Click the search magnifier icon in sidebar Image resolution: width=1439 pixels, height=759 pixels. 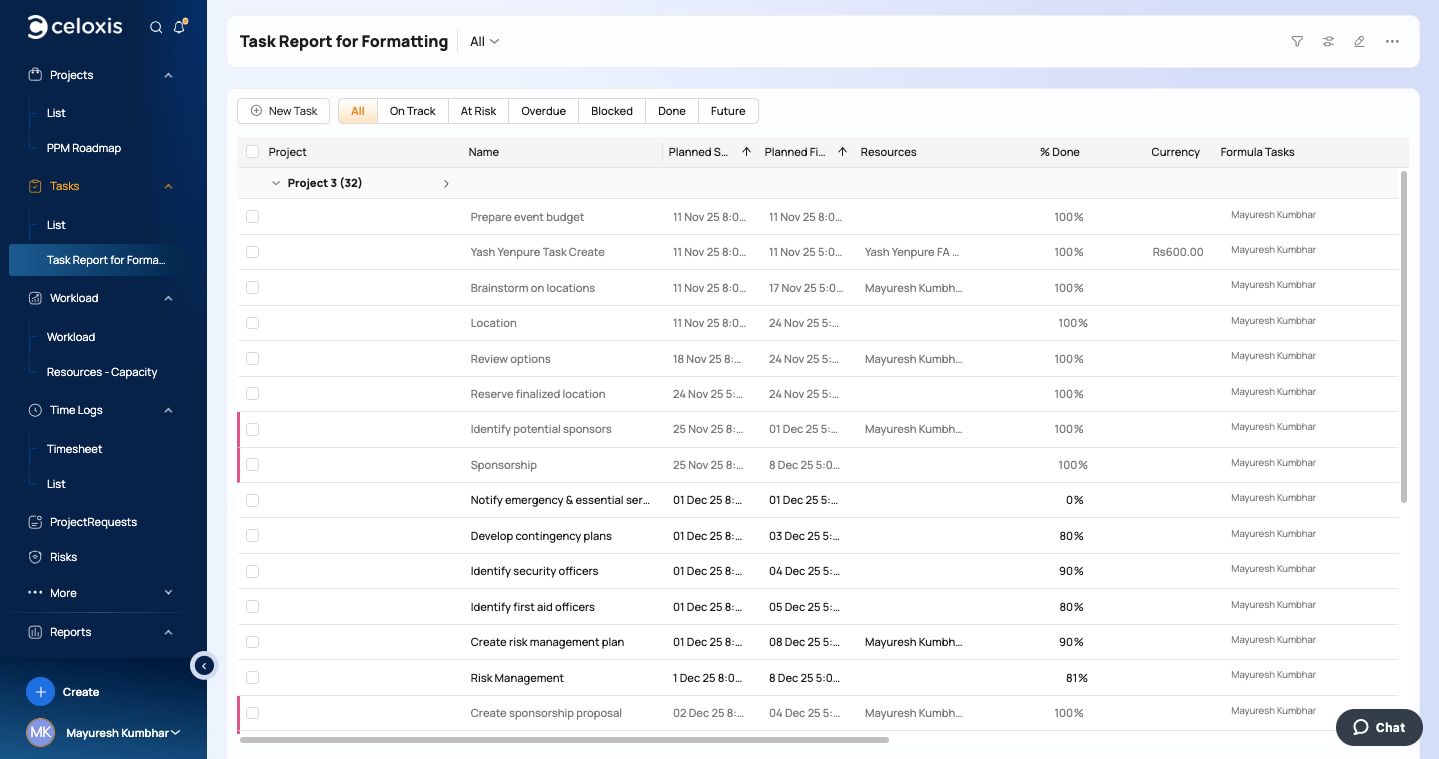pyautogui.click(x=156, y=28)
